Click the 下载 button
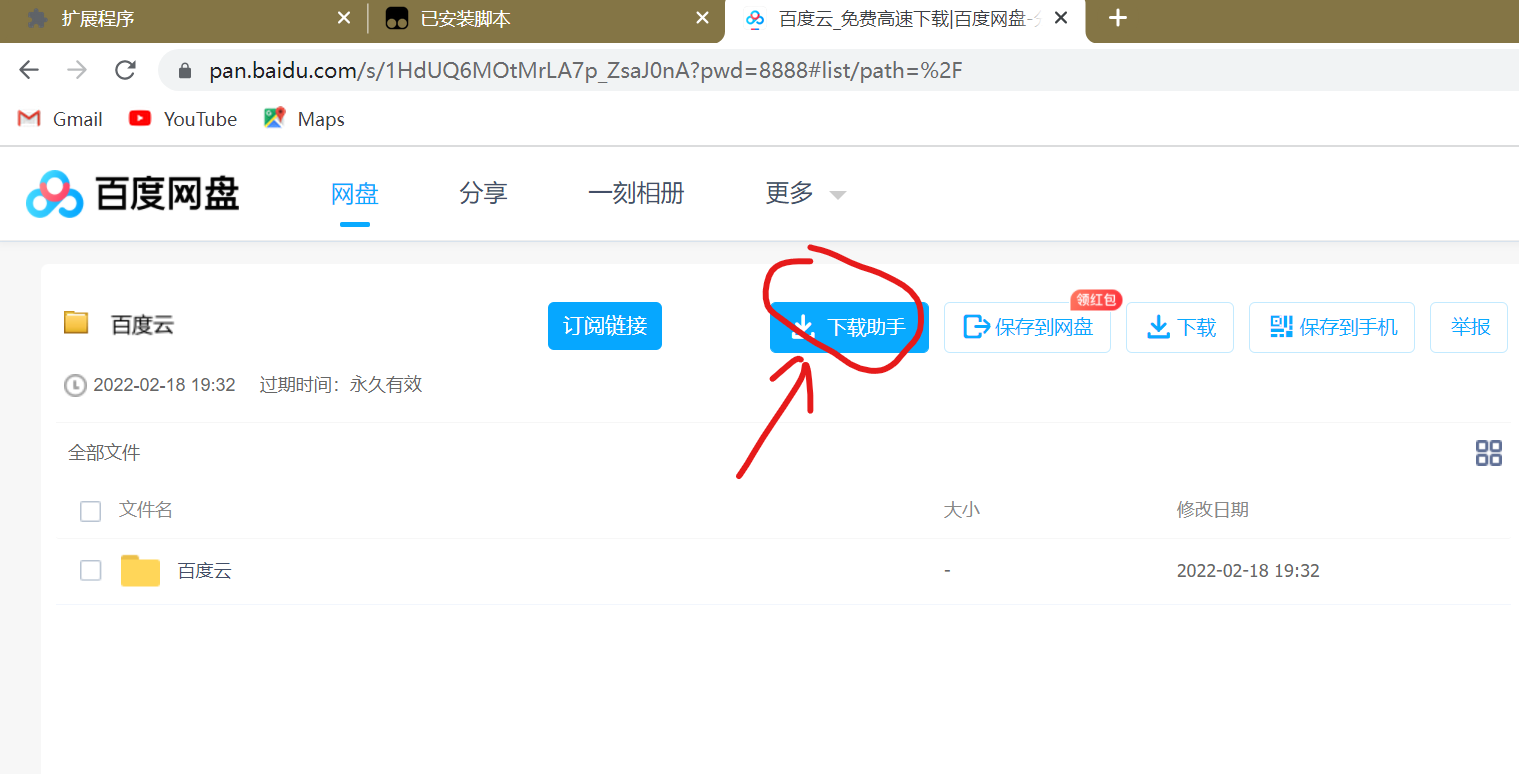This screenshot has height=774, width=1519. pyautogui.click(x=1180, y=327)
